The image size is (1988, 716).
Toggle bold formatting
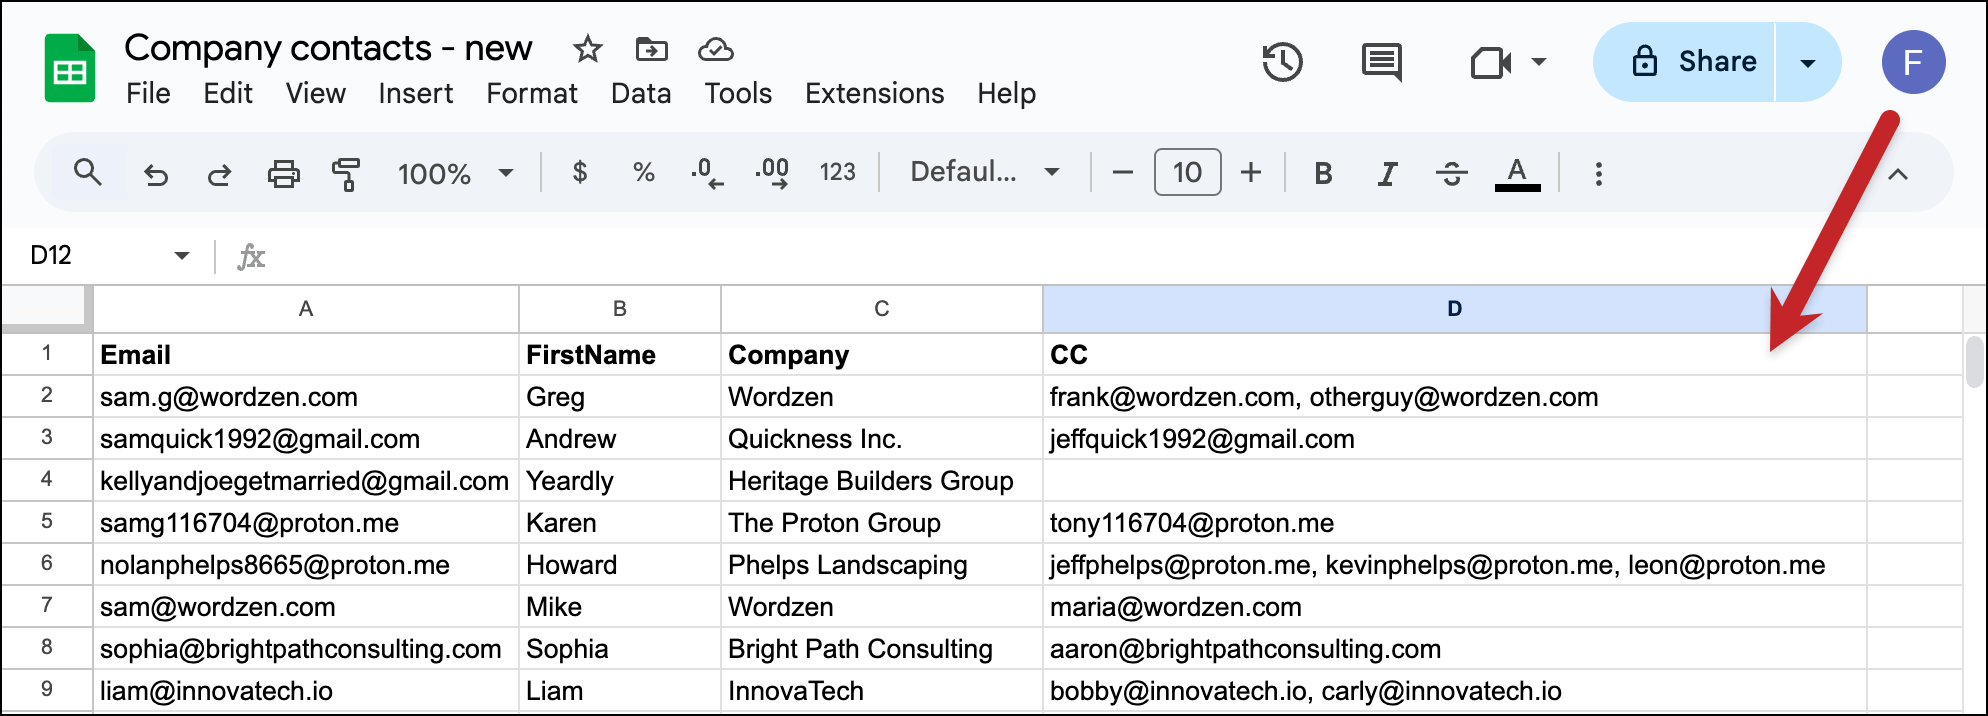tap(1323, 174)
